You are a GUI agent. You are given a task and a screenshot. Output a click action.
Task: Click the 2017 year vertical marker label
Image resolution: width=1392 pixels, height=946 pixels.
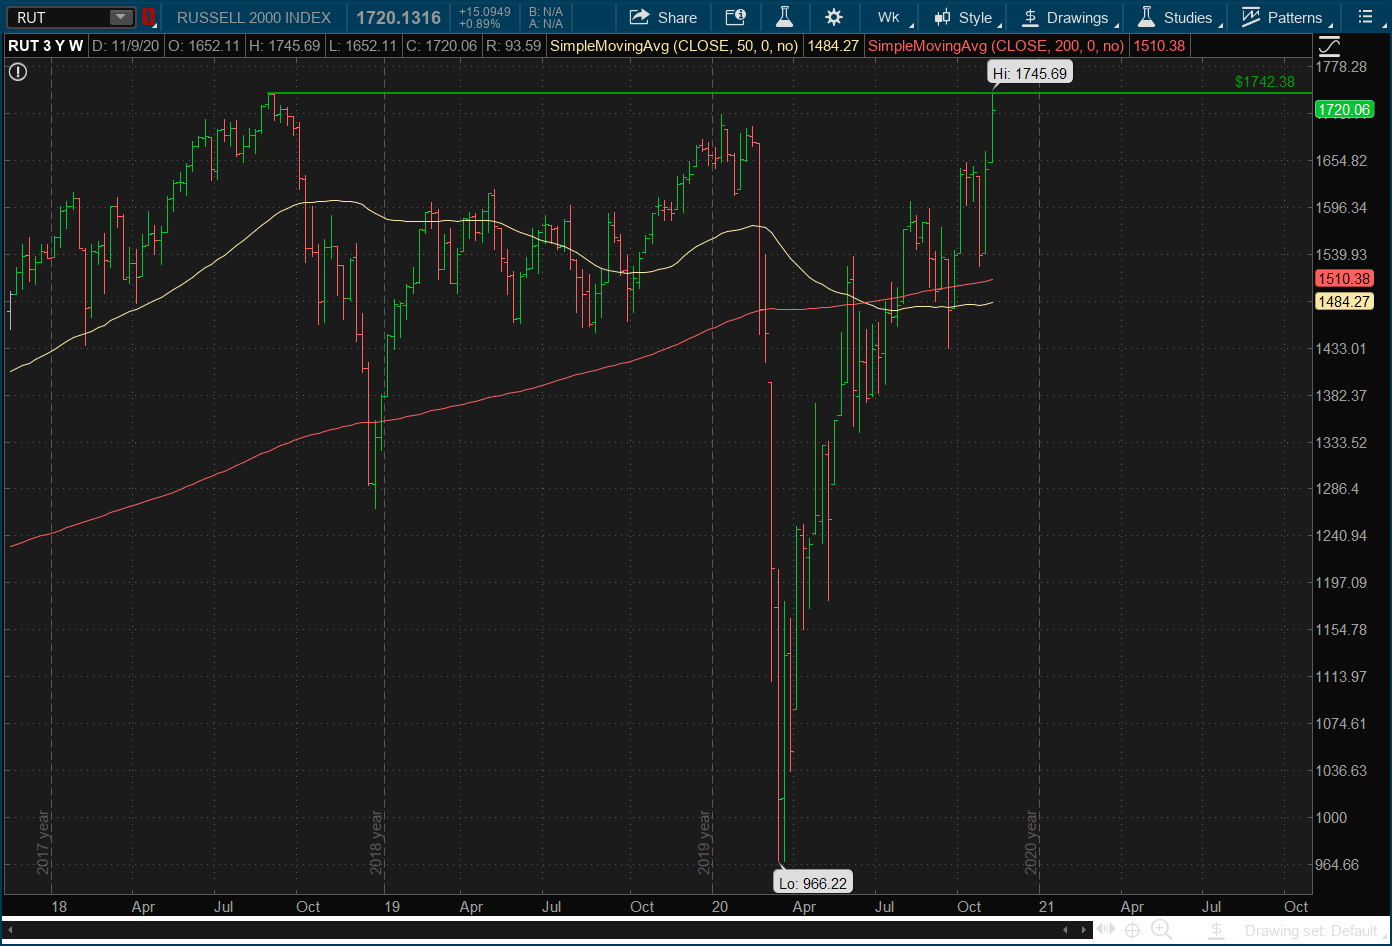pyautogui.click(x=44, y=843)
